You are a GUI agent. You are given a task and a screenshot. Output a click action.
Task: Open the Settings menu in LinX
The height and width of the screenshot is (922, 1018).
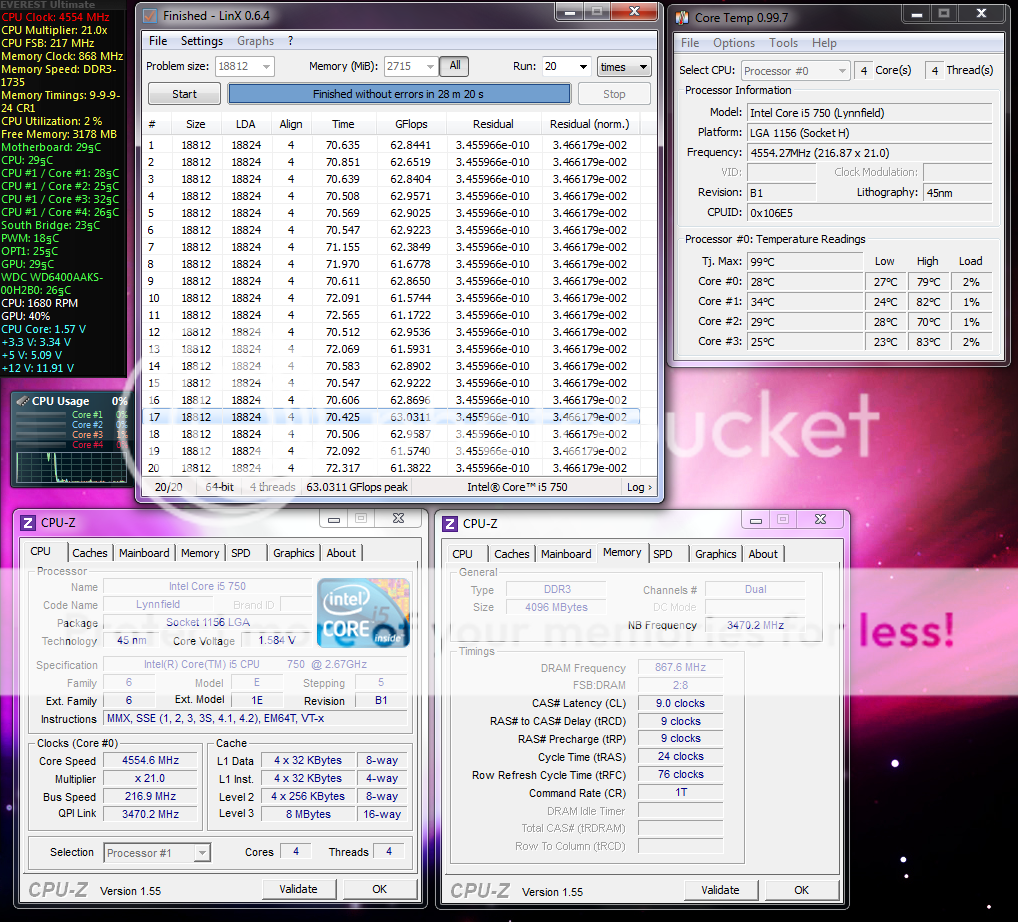click(202, 41)
